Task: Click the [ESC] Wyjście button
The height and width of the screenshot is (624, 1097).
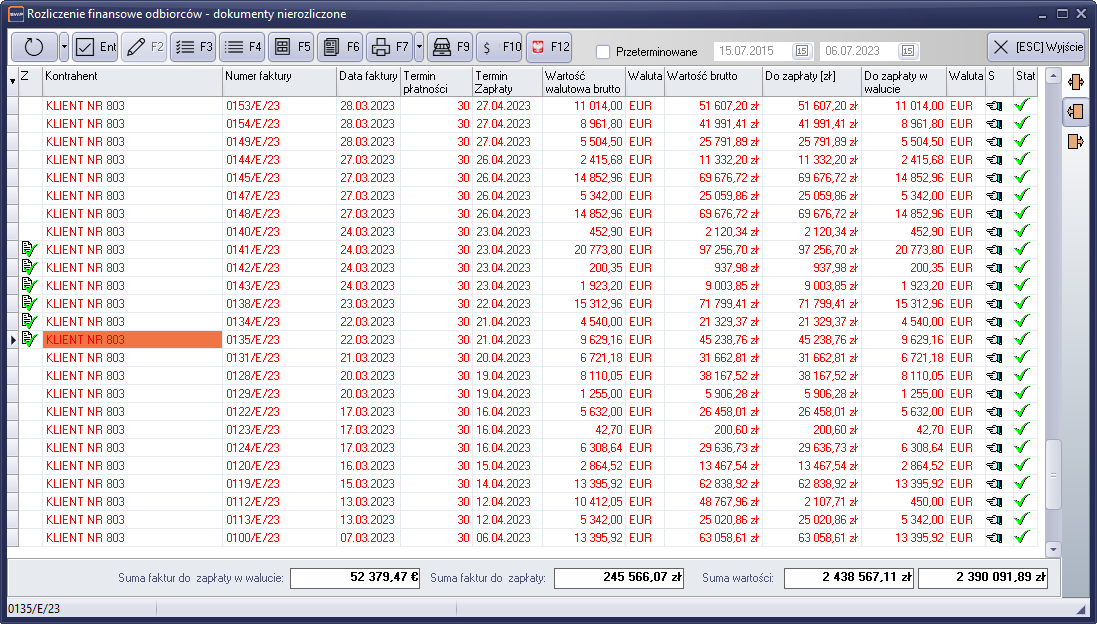Action: (1035, 47)
